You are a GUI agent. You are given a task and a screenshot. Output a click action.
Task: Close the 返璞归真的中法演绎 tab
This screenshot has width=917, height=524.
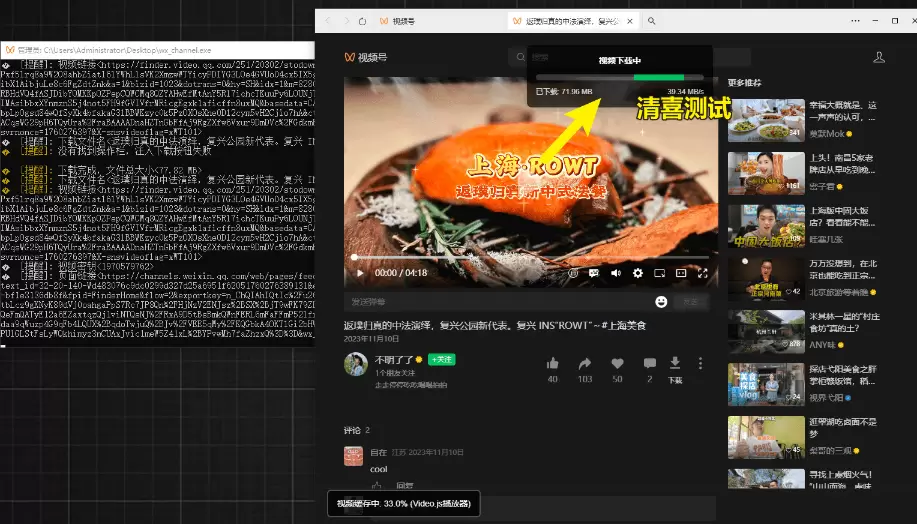point(630,21)
